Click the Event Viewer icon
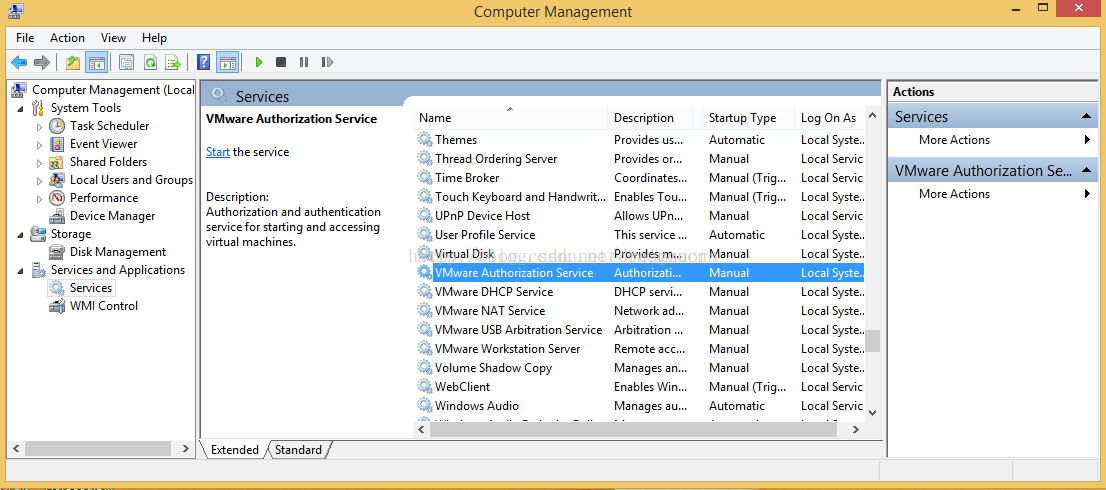This screenshot has width=1106, height=490. click(x=57, y=145)
